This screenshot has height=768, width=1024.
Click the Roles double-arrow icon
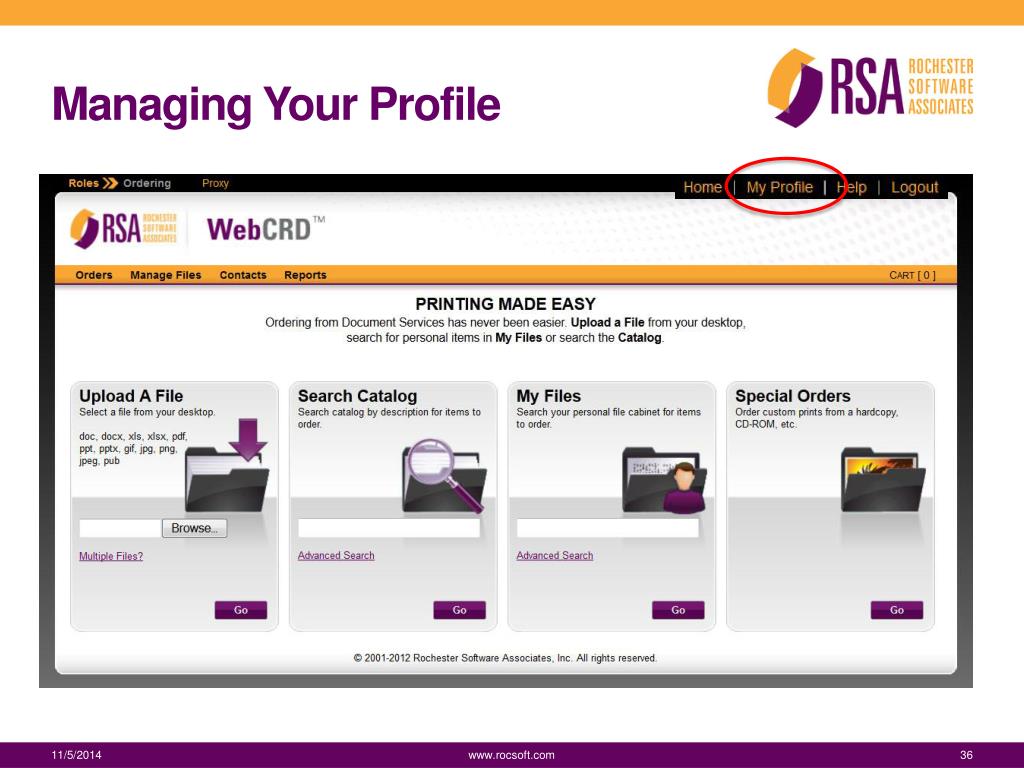pos(110,184)
